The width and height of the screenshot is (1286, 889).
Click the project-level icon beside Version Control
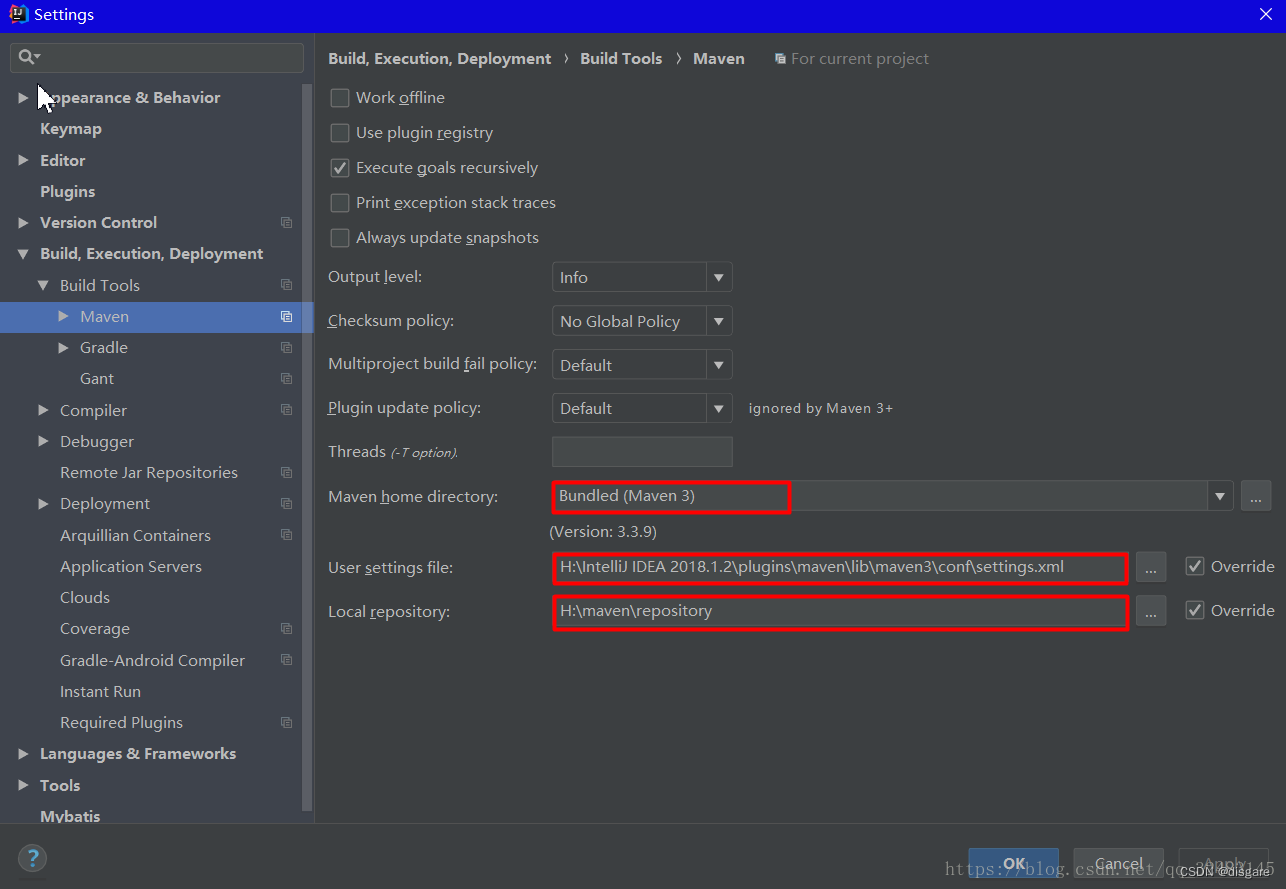point(287,223)
